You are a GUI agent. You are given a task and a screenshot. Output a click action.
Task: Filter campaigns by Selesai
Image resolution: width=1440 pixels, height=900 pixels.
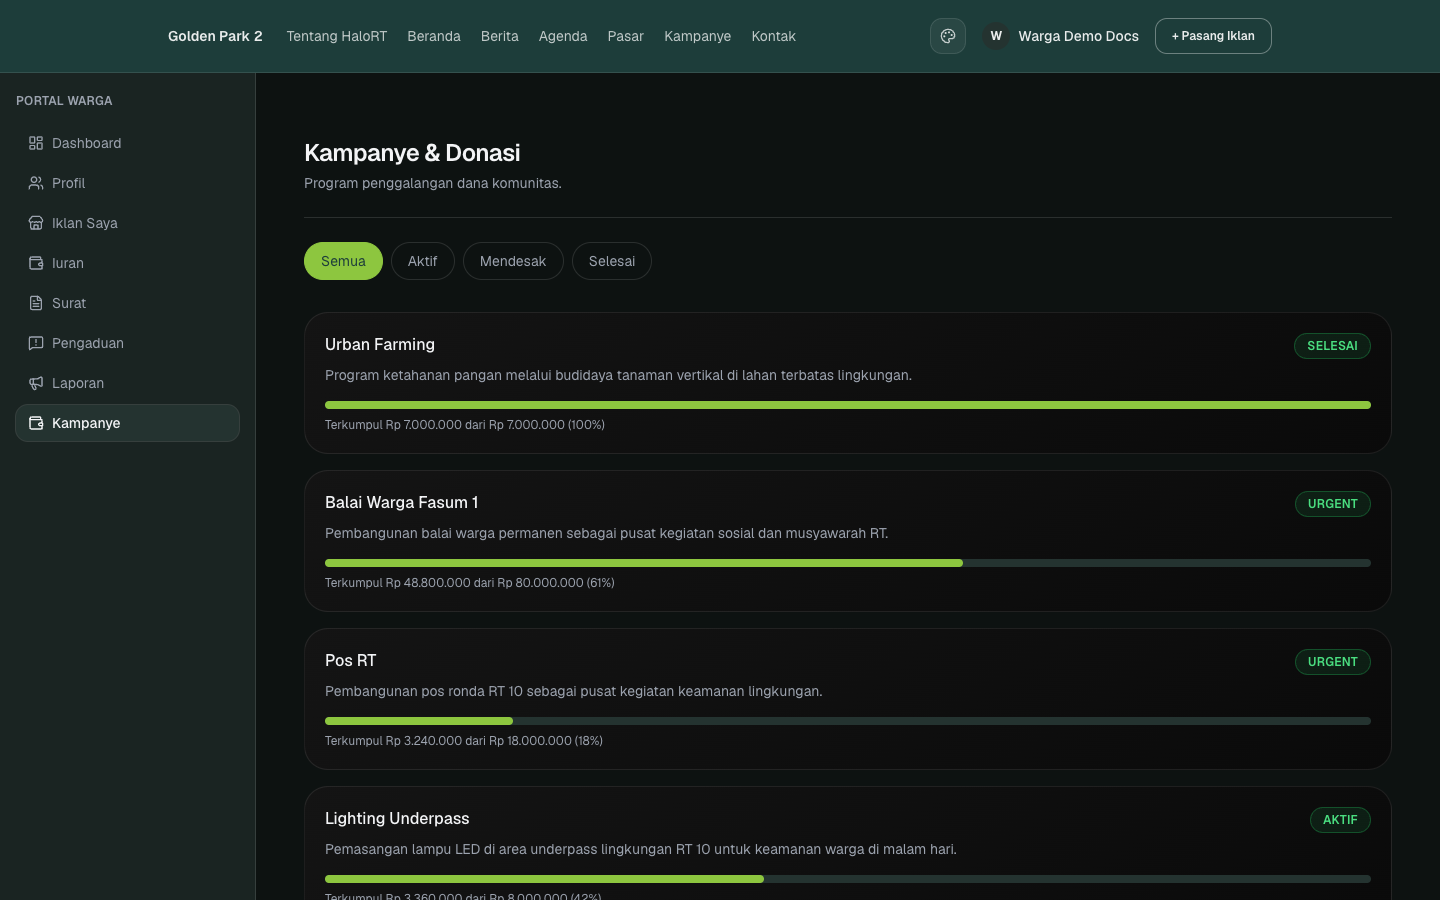point(612,261)
